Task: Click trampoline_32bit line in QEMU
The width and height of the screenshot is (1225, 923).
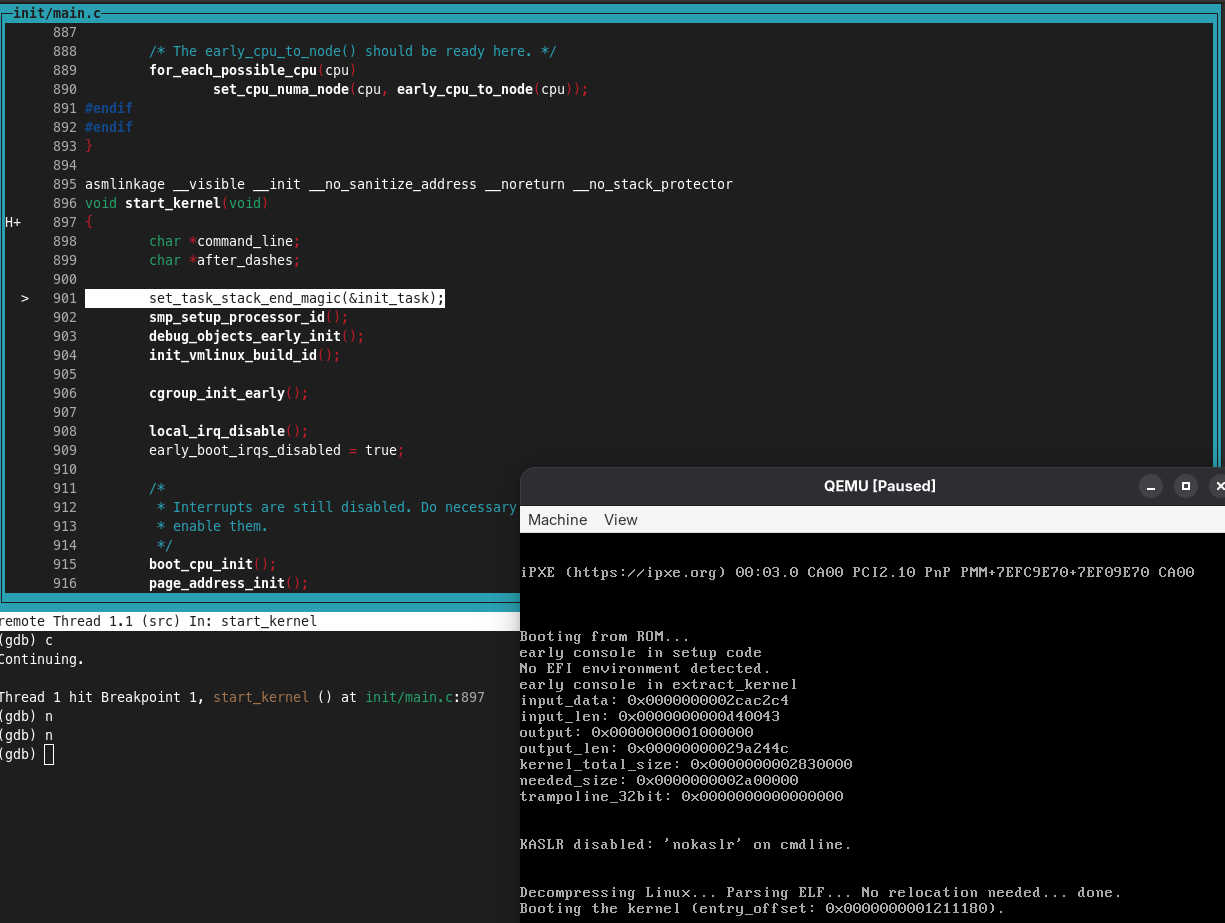Action: (x=682, y=796)
